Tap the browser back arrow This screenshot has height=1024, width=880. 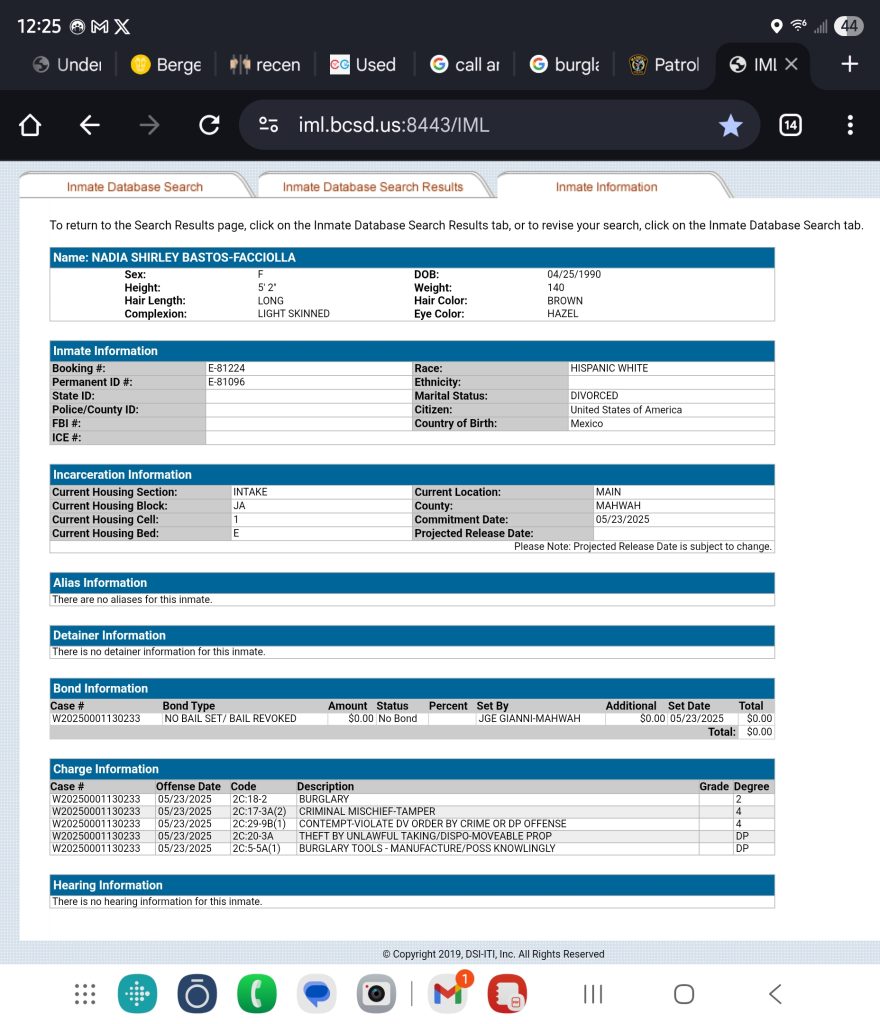tap(89, 125)
